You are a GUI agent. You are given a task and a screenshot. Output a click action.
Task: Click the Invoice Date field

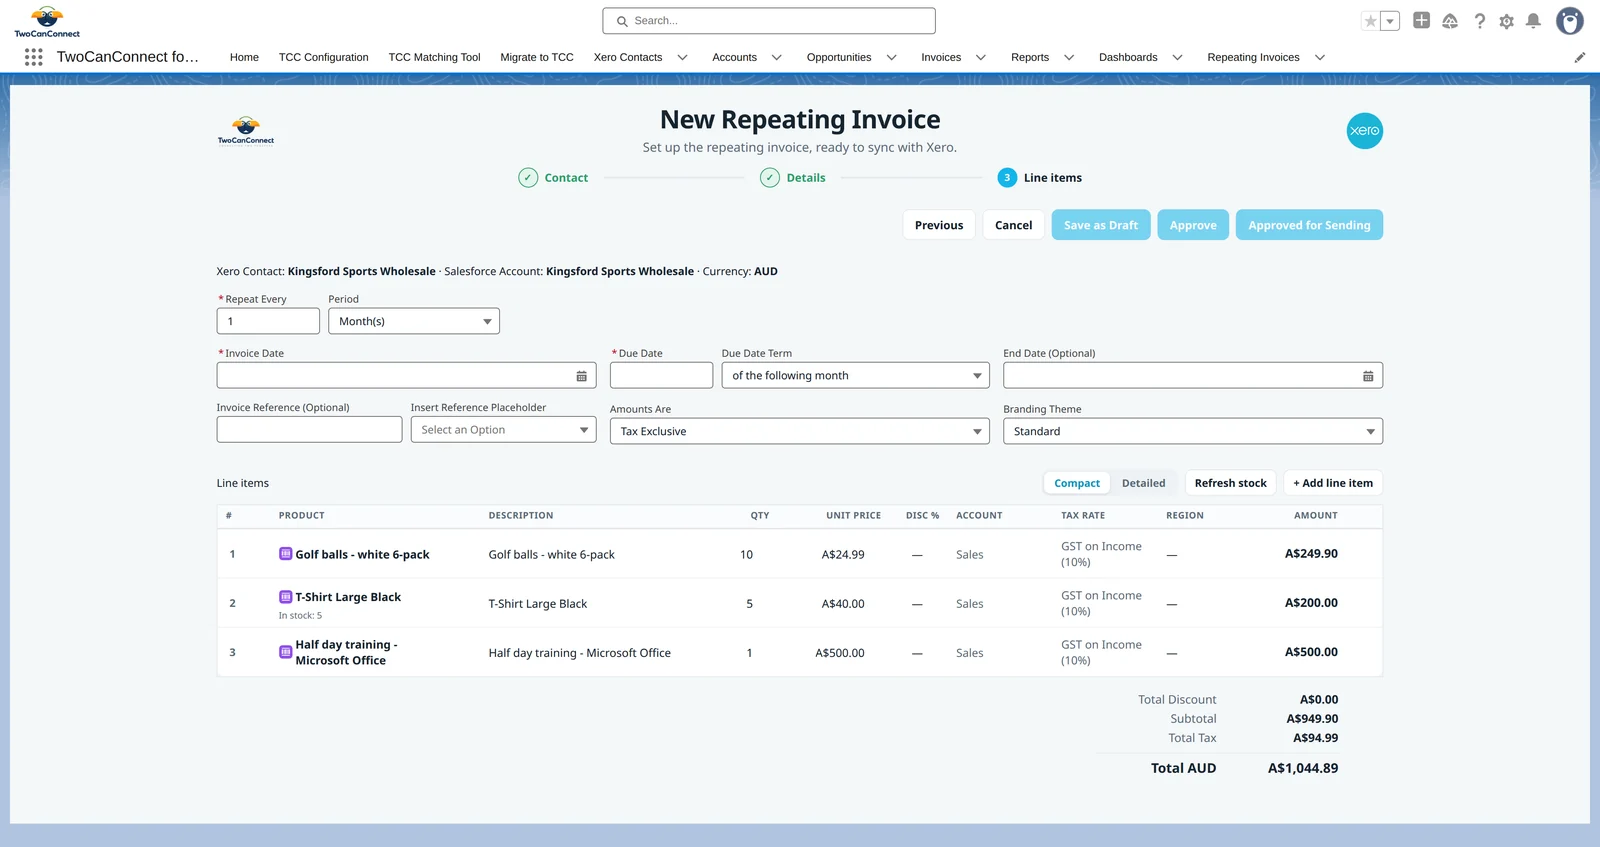(x=406, y=376)
